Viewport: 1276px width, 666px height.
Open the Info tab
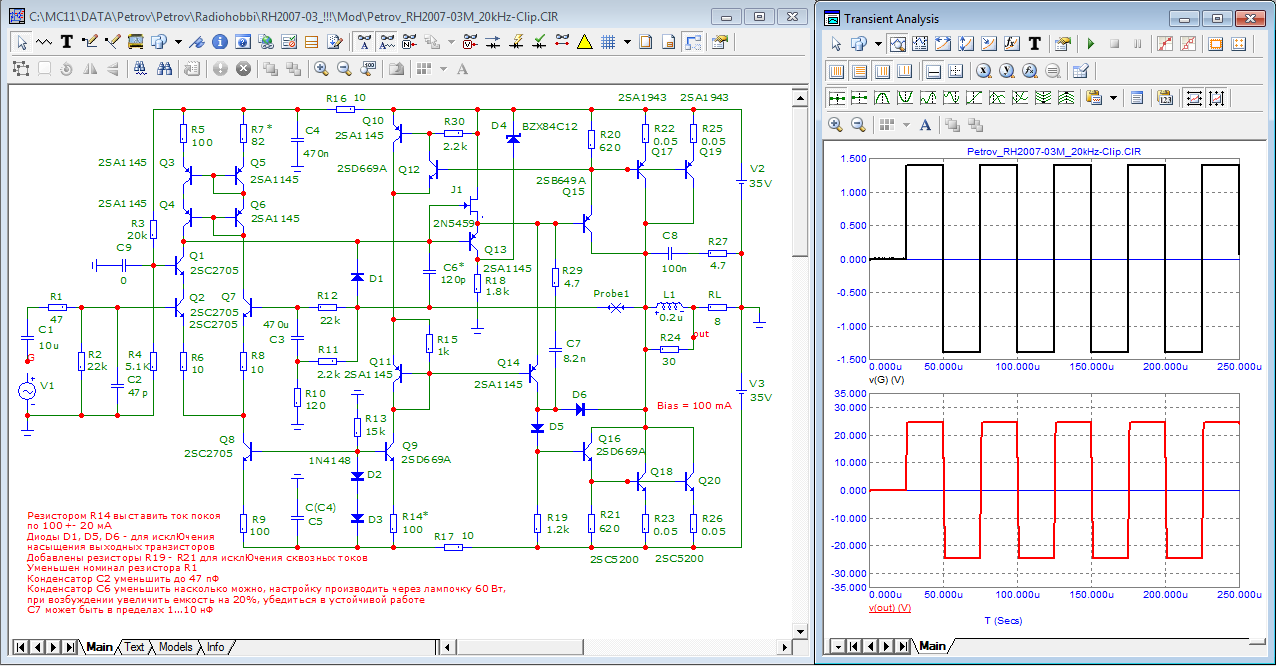(215, 647)
